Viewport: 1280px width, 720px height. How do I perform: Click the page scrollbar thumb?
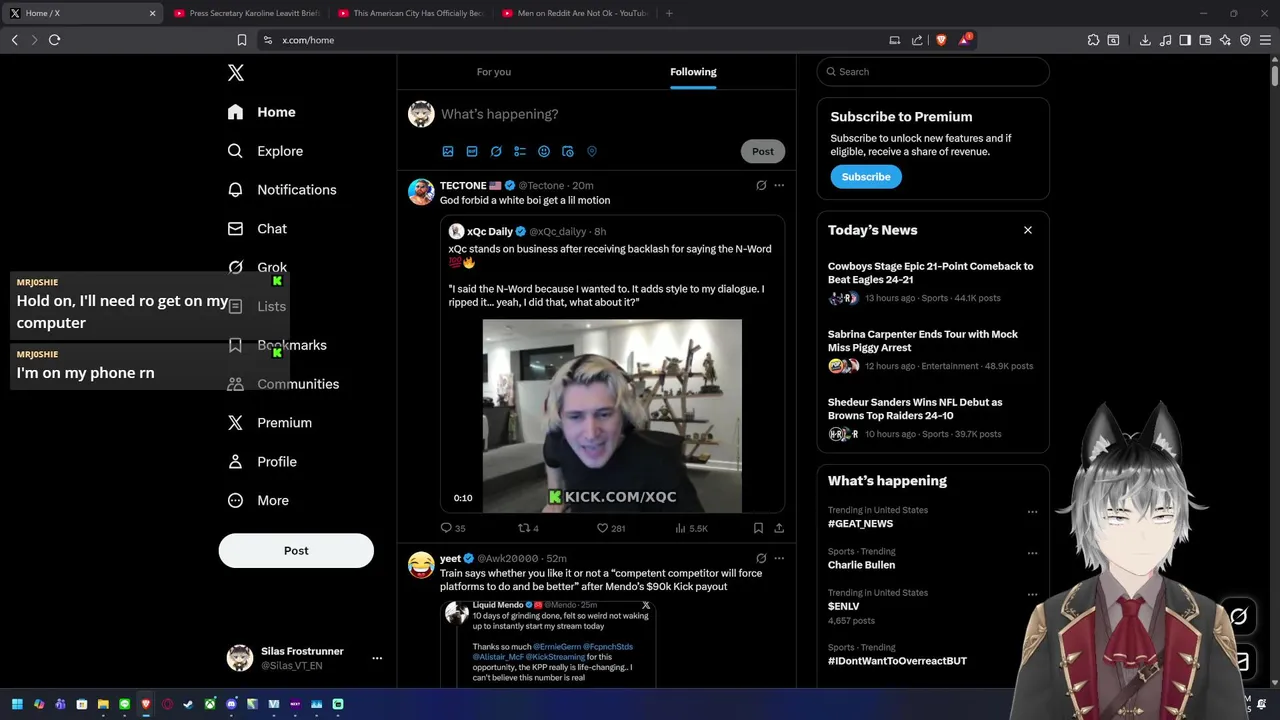pyautogui.click(x=1275, y=75)
